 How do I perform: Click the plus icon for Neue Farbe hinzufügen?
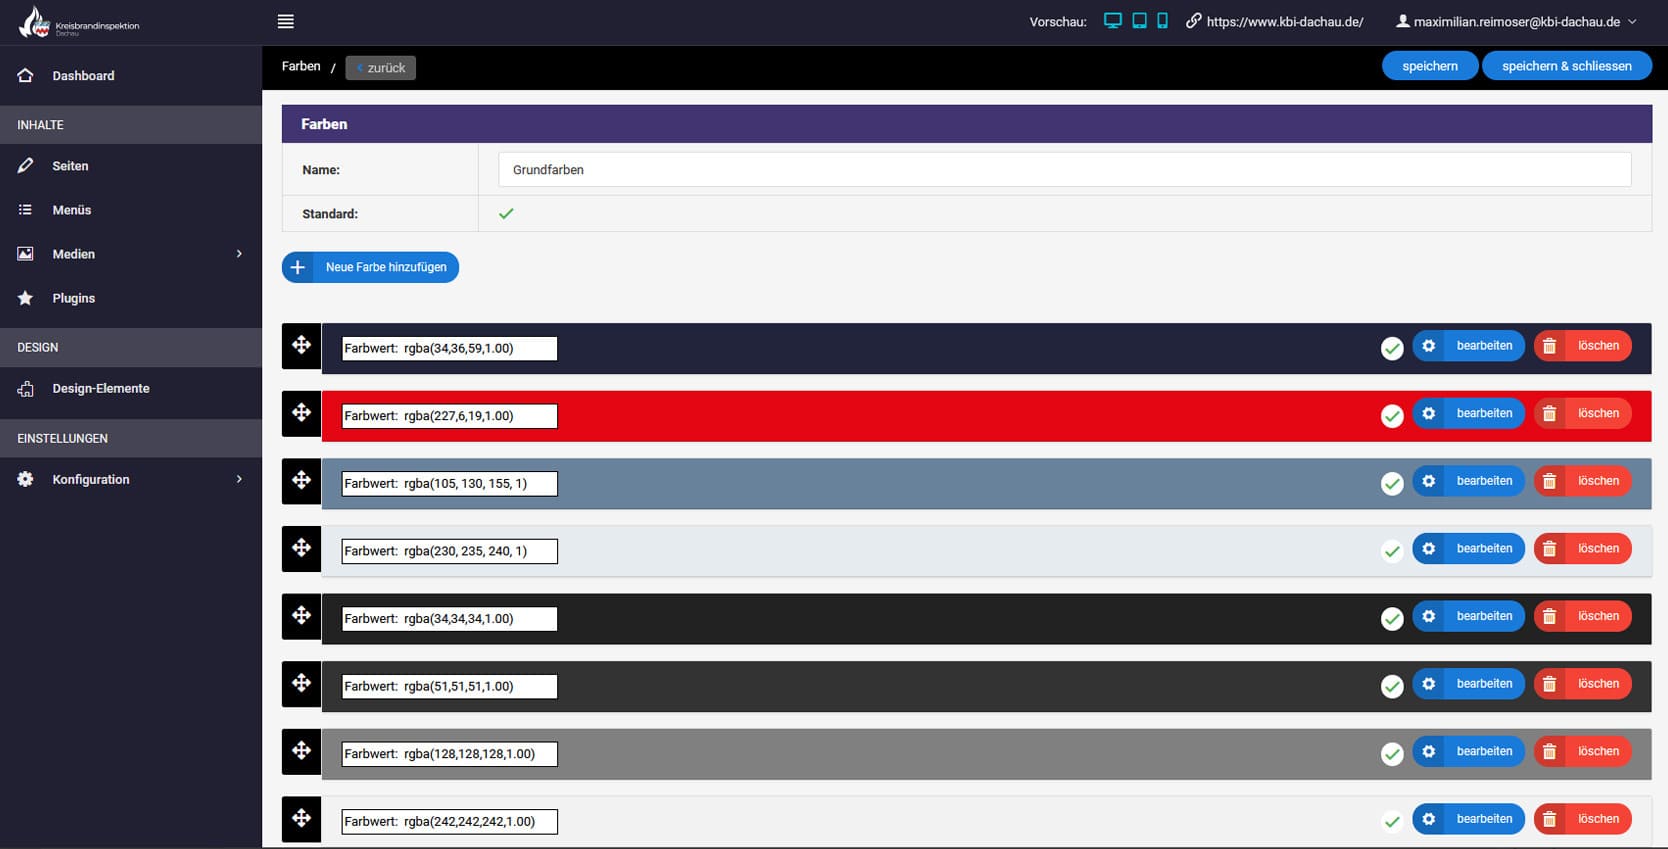298,267
